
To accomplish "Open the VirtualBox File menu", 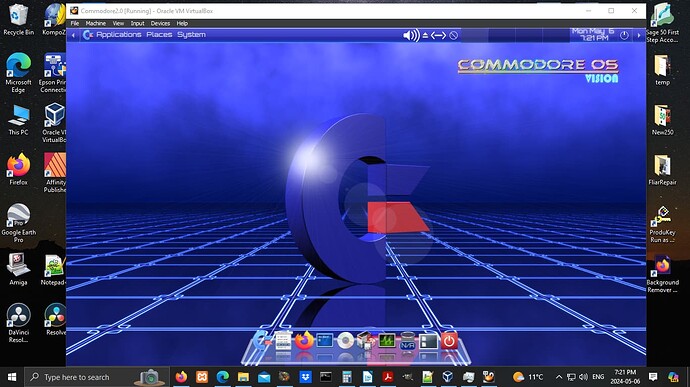I will click(x=75, y=23).
